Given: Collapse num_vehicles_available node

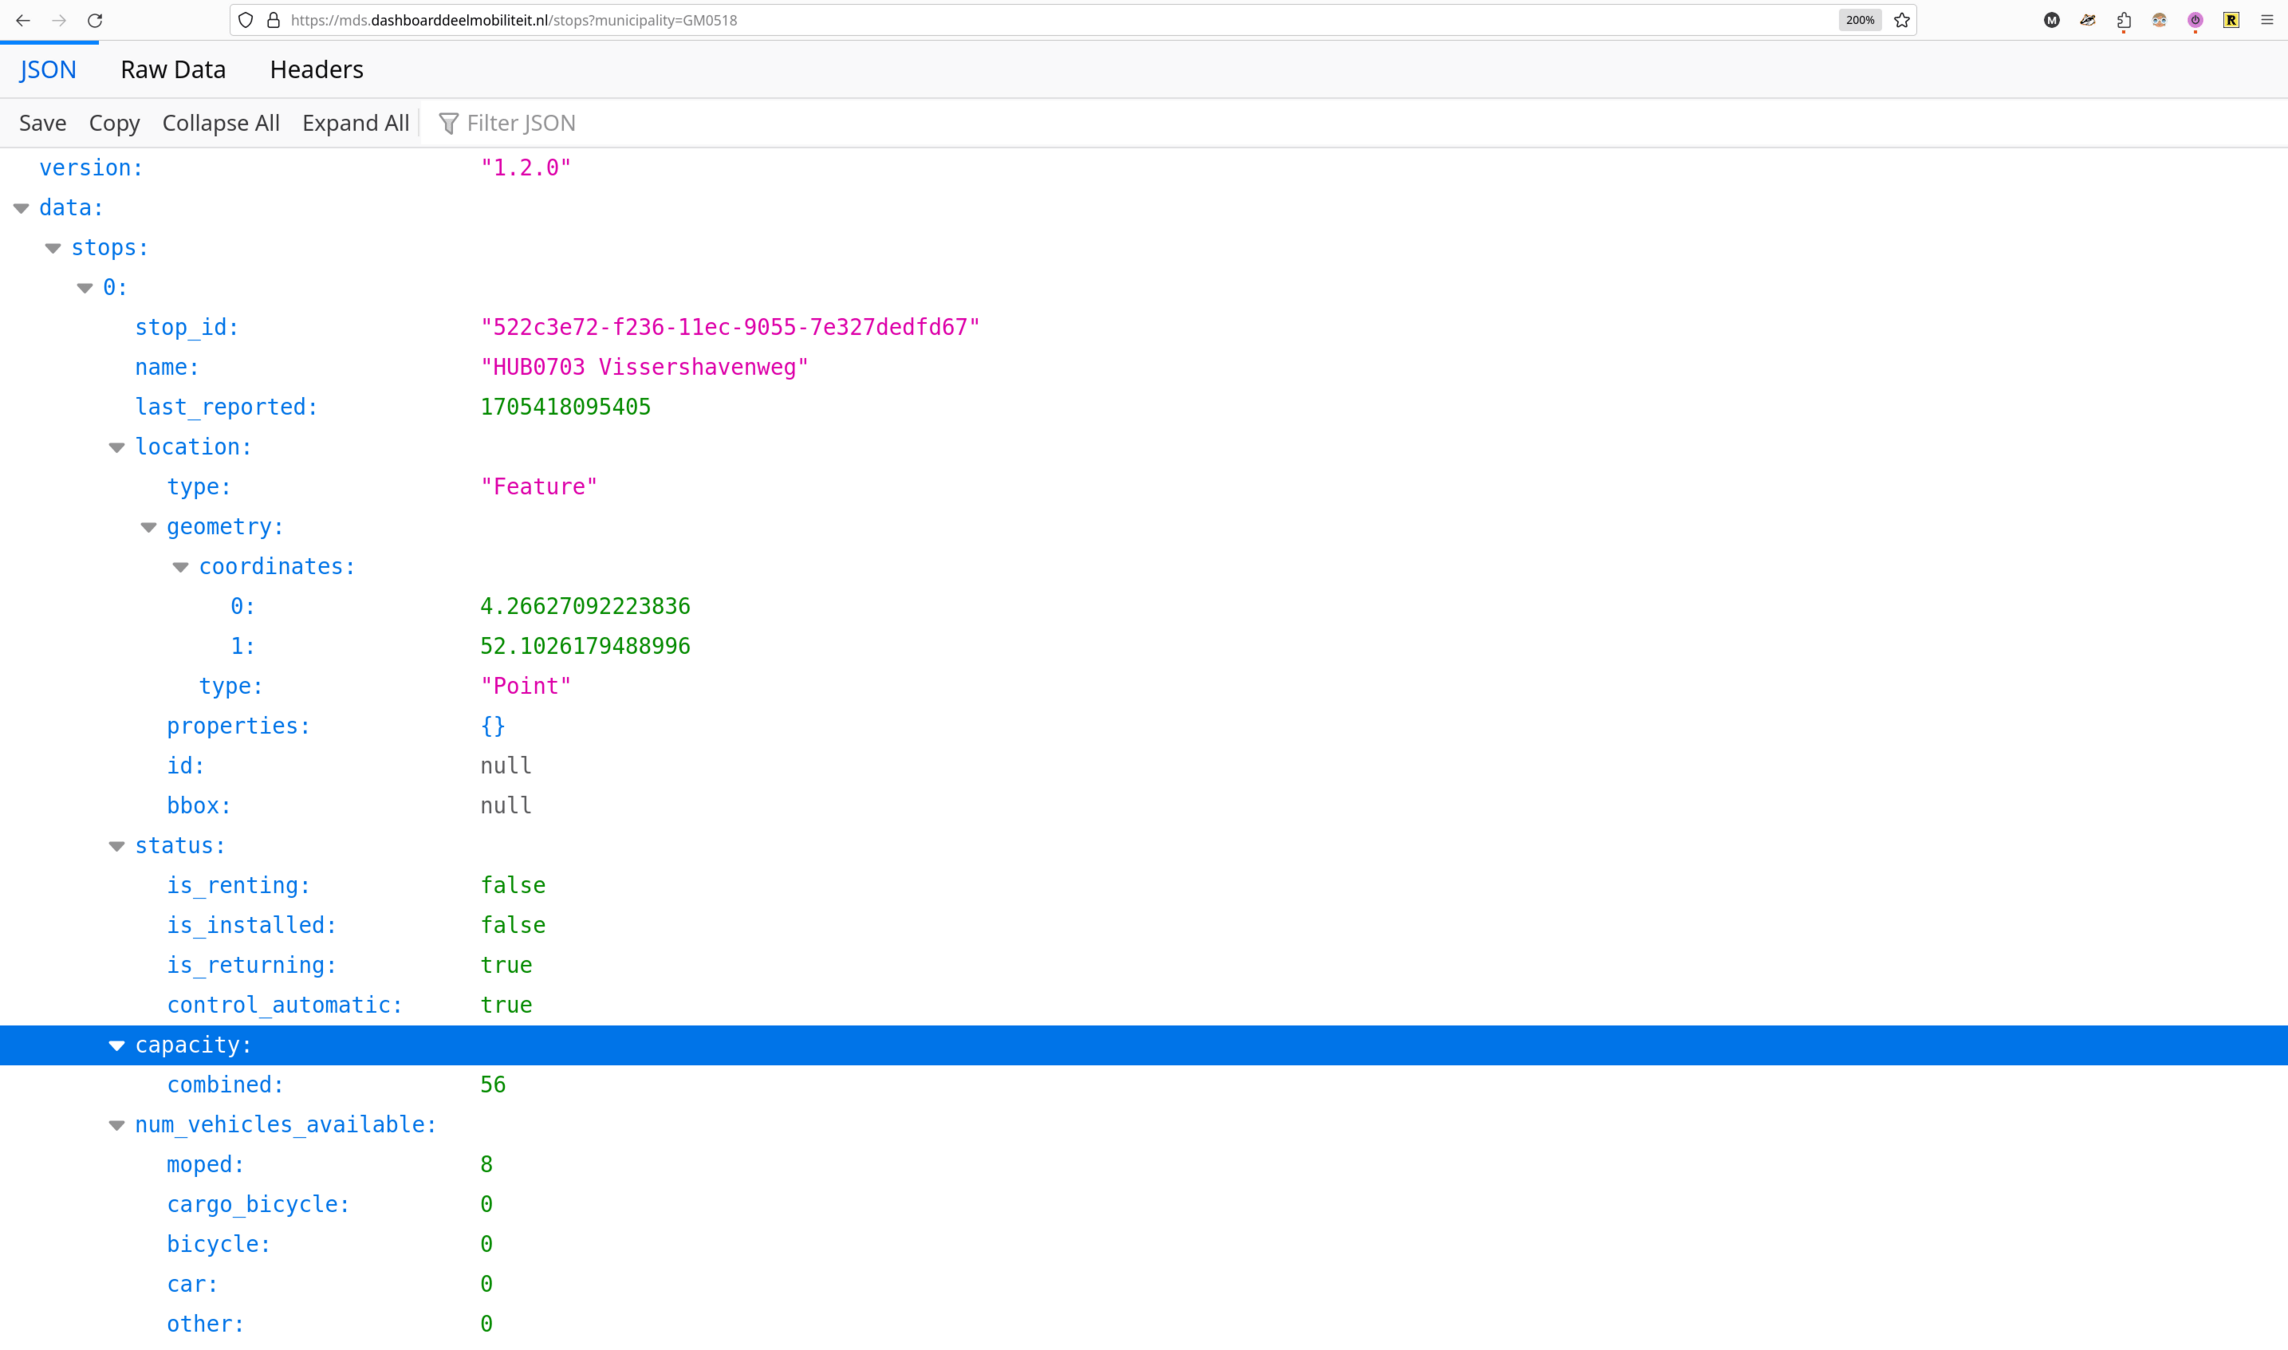Looking at the screenshot, I should coord(117,1125).
